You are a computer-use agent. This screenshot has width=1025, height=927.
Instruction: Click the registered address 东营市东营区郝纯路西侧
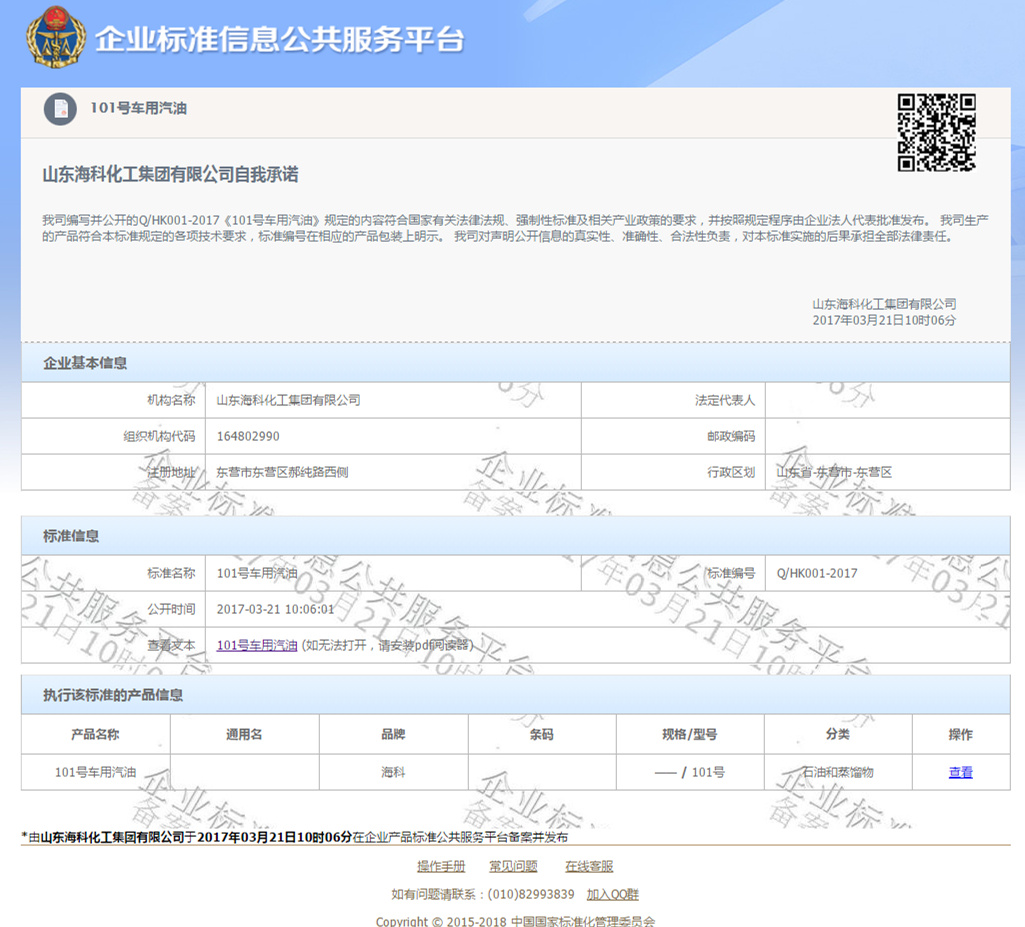[282, 472]
